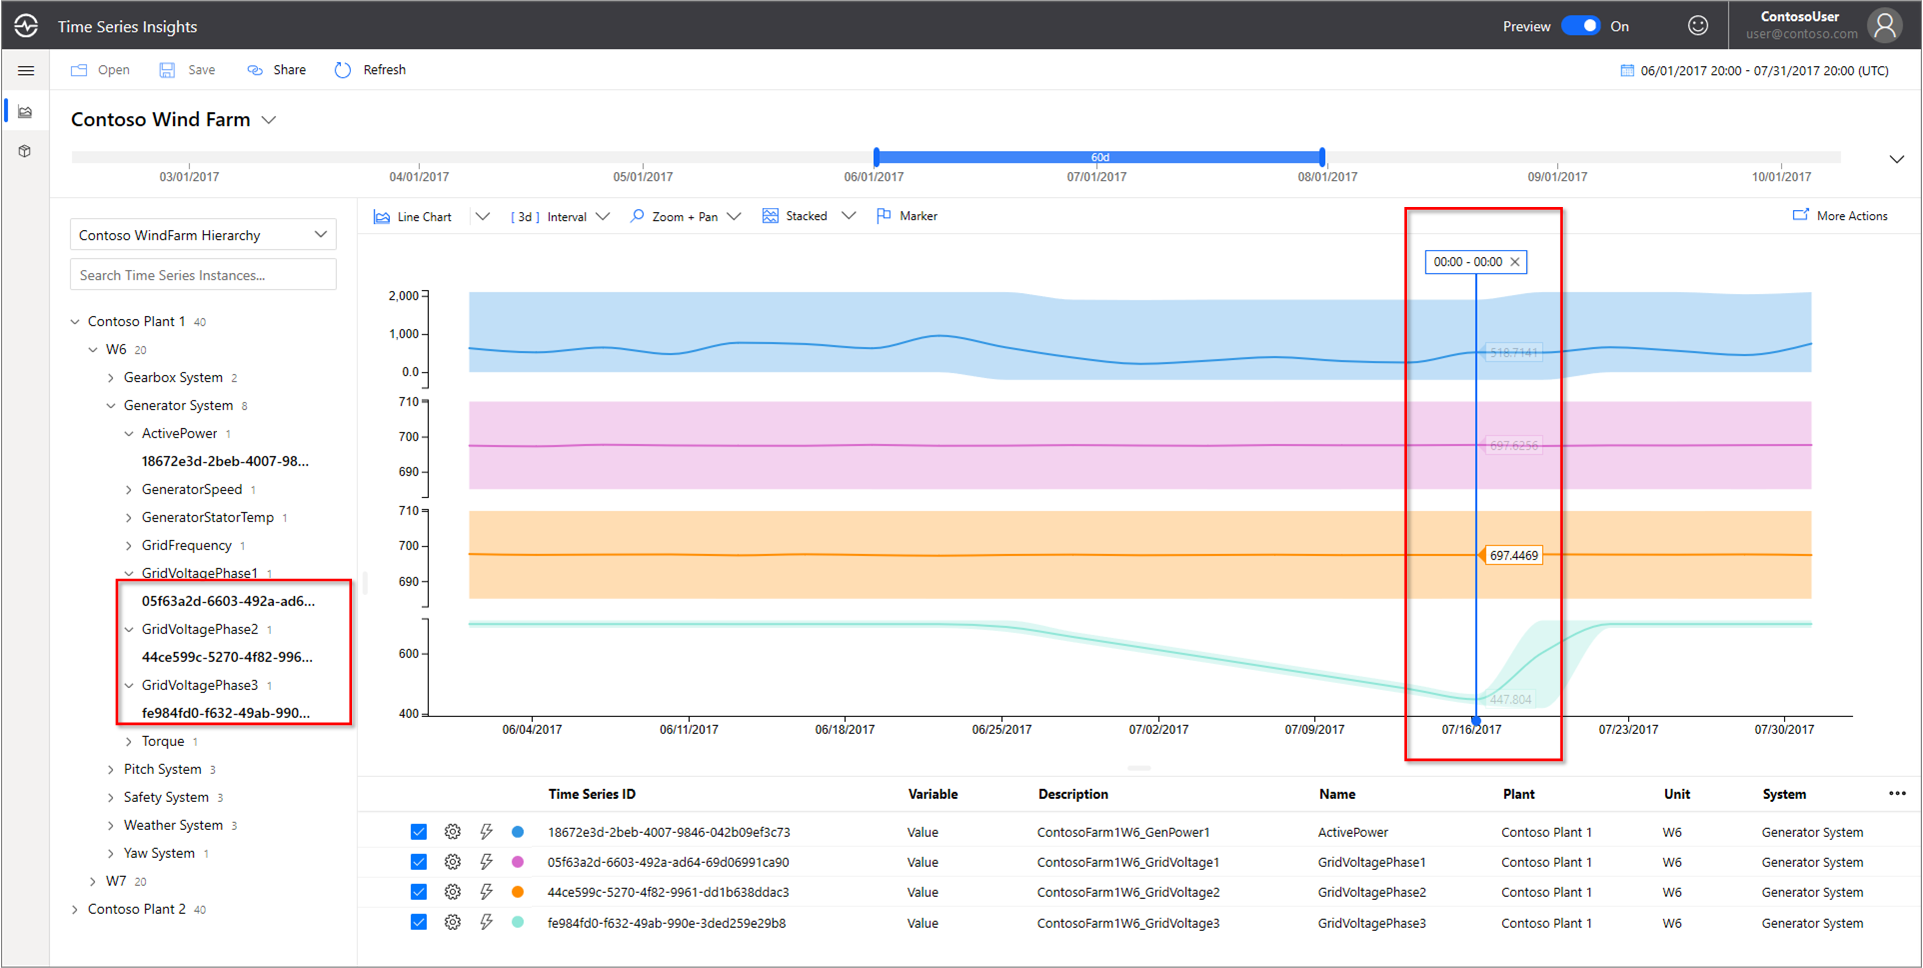Click the Search Time Series Instances field
This screenshot has width=1923, height=968.
click(203, 275)
